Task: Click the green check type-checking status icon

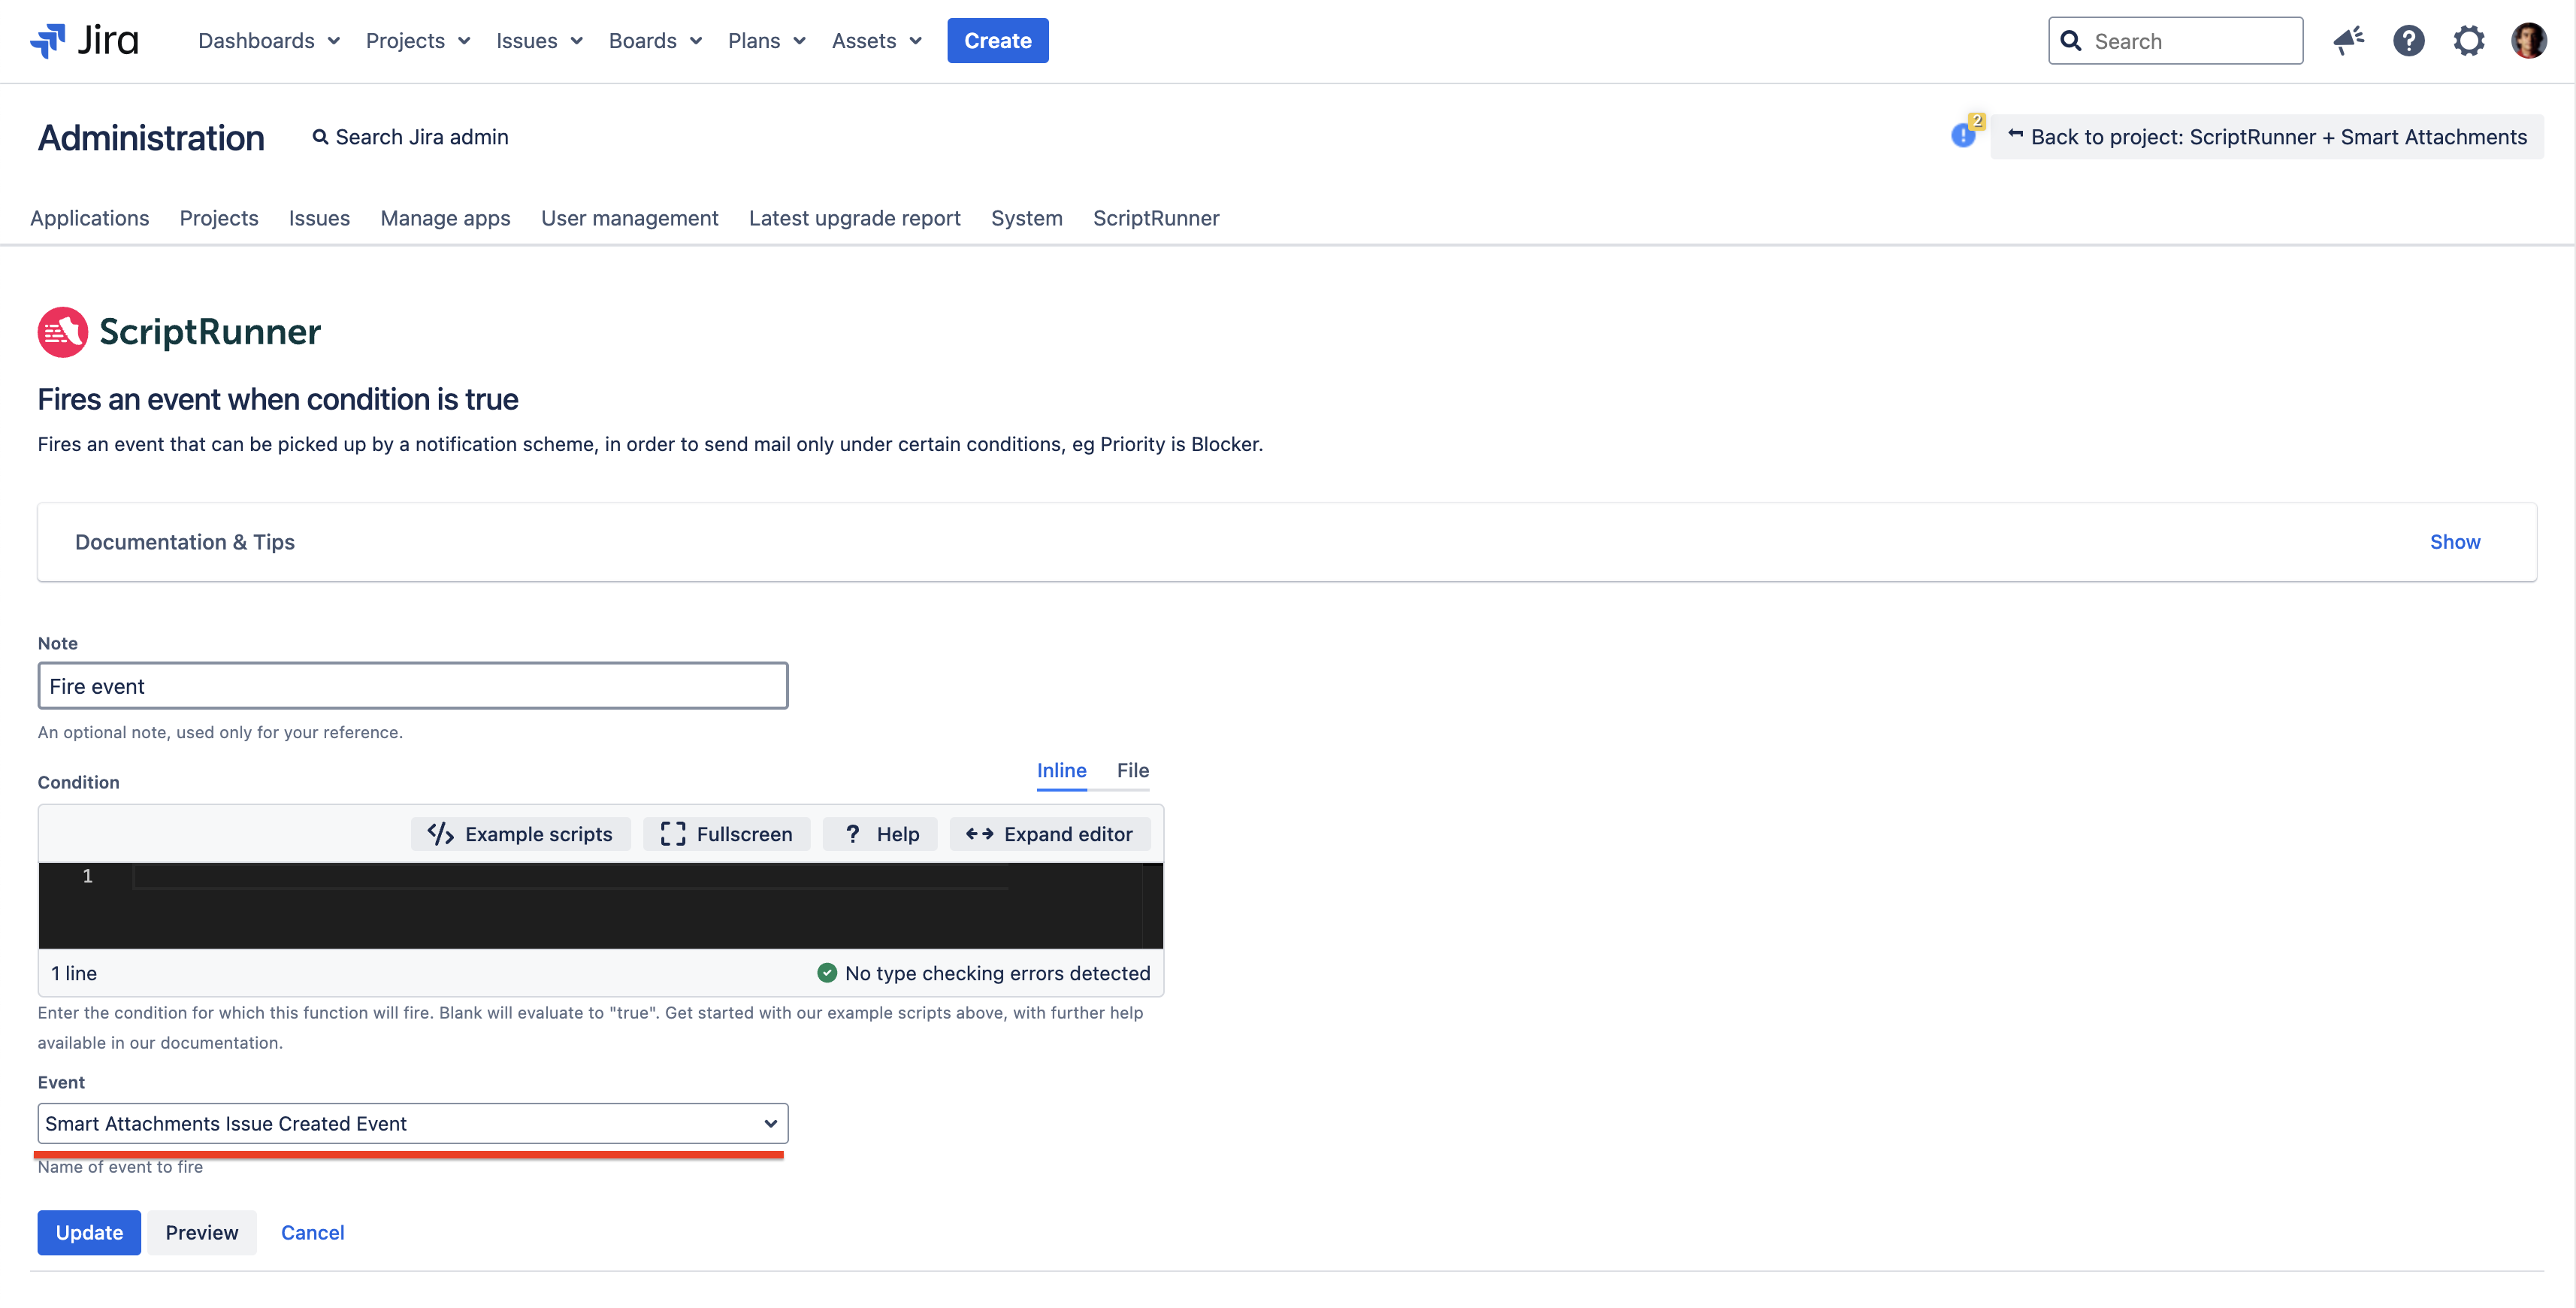Action: point(826,973)
